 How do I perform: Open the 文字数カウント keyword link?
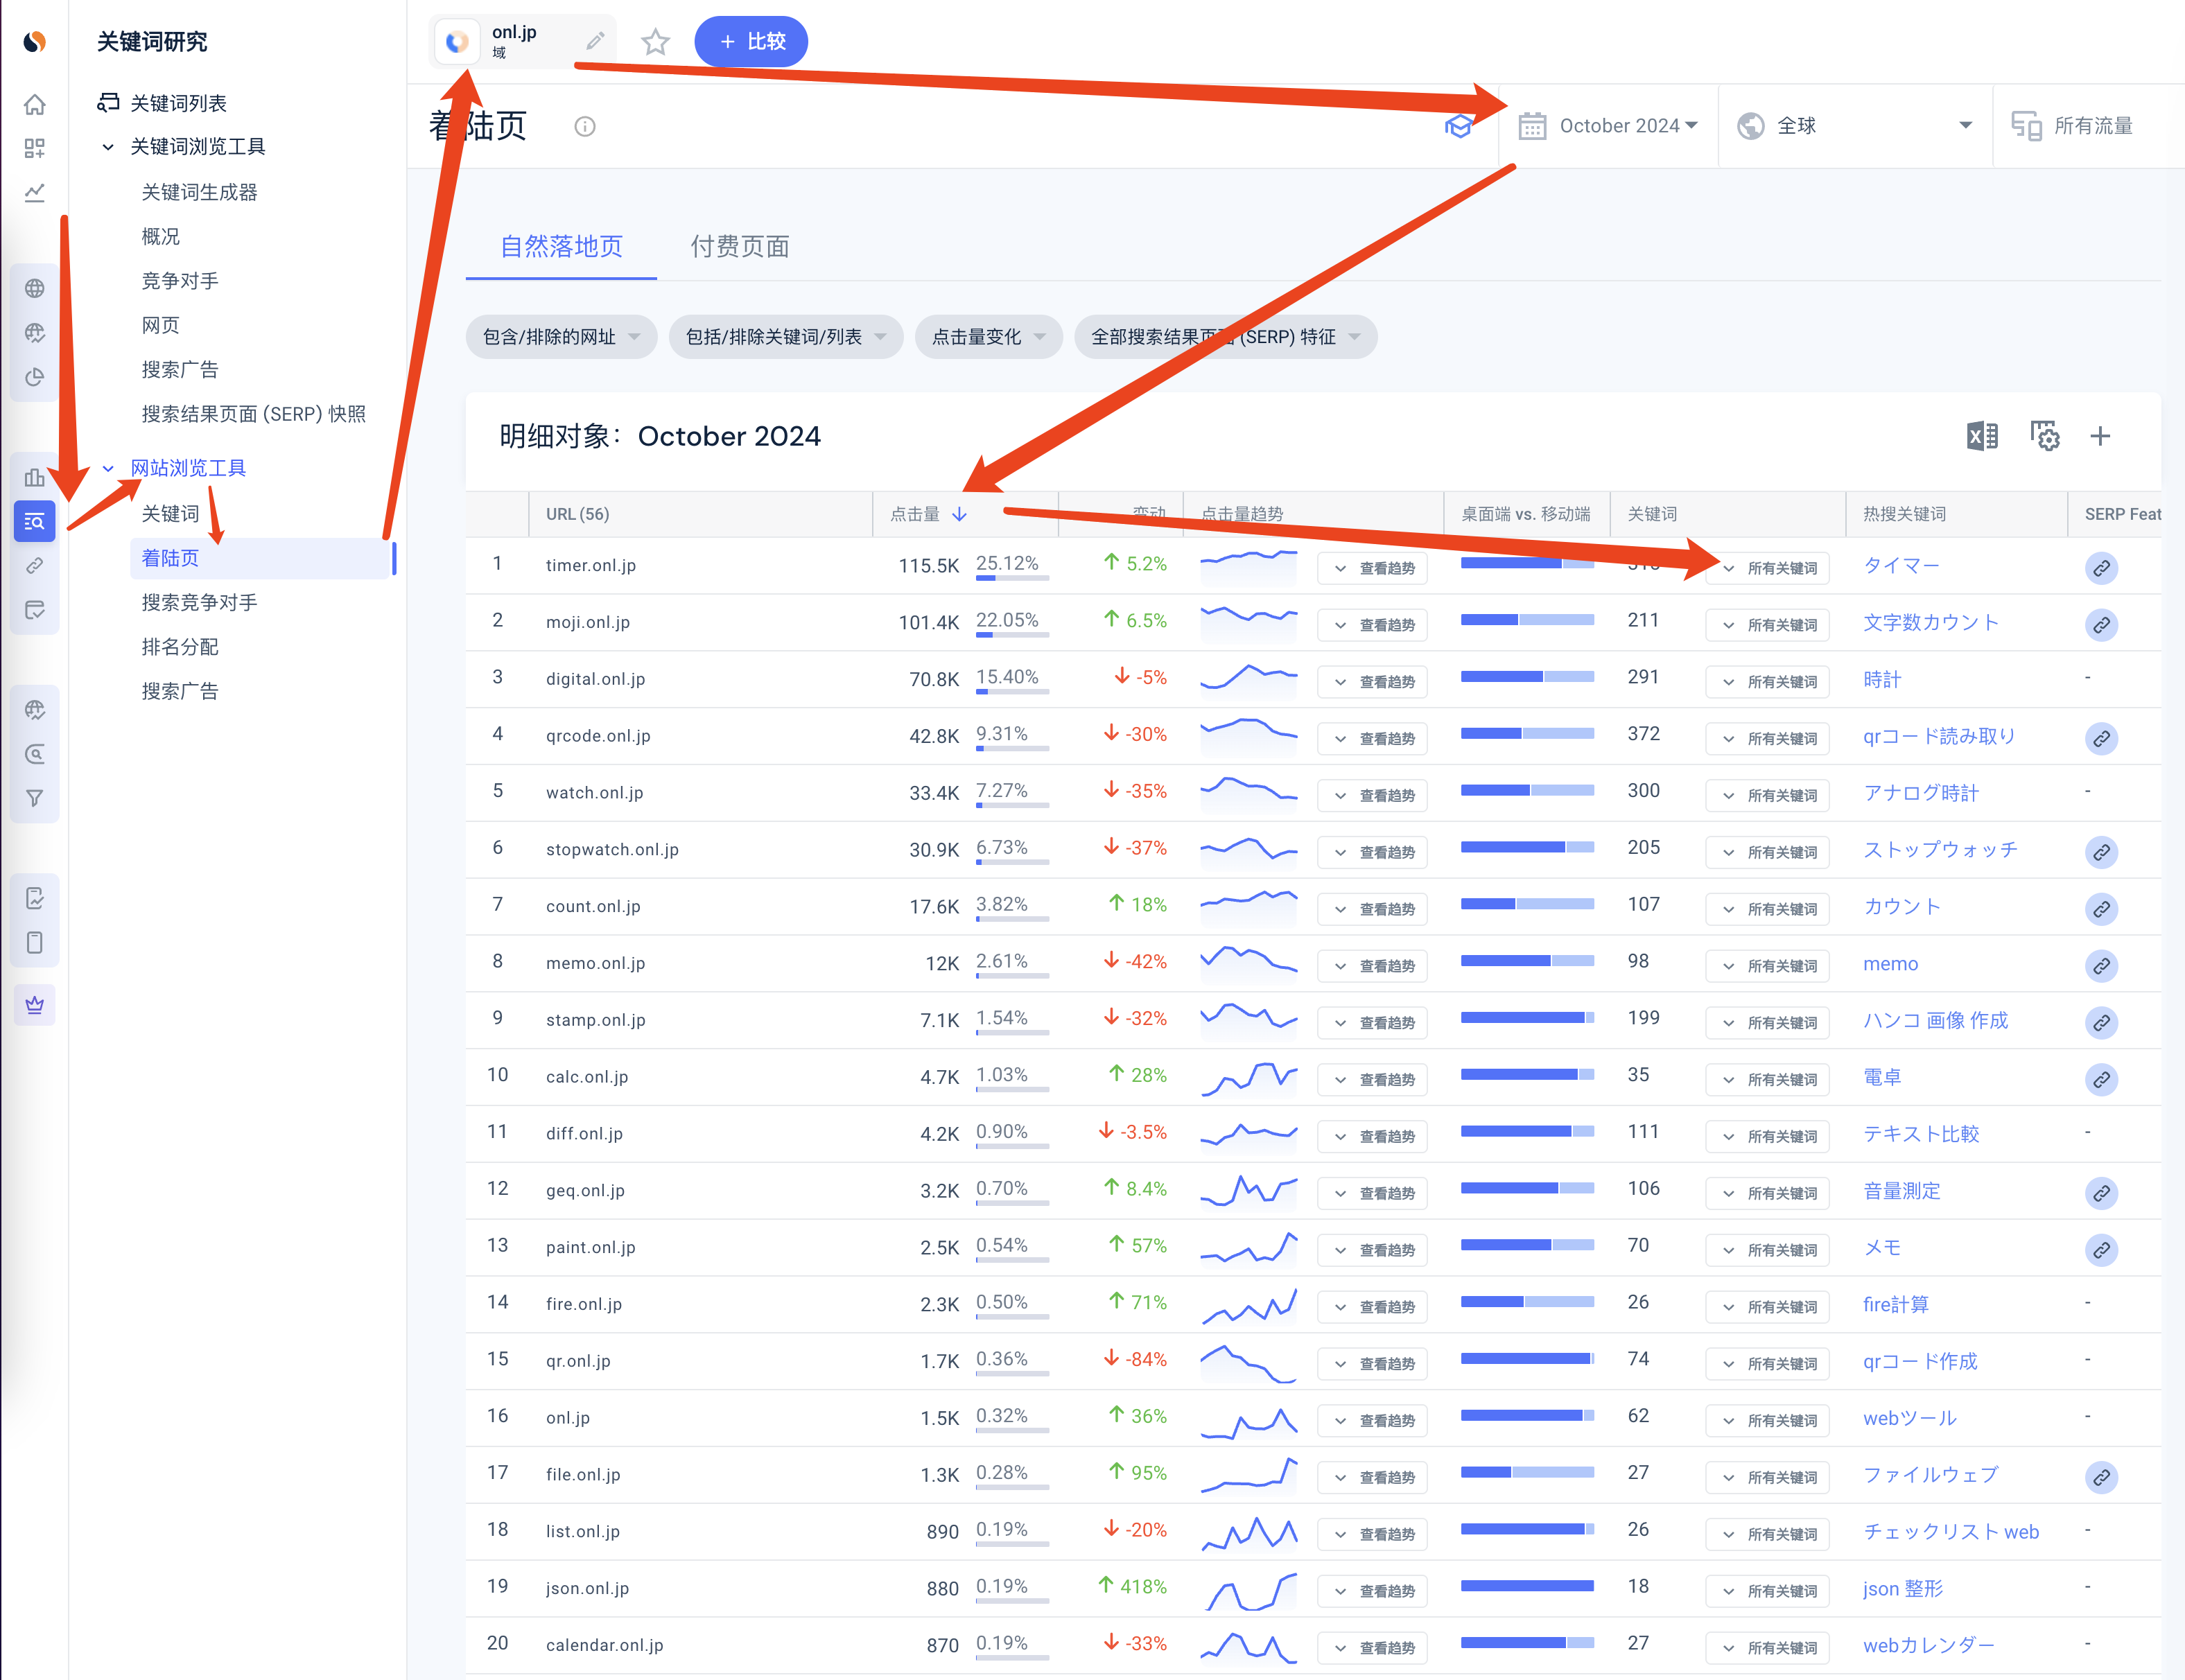pos(1930,622)
